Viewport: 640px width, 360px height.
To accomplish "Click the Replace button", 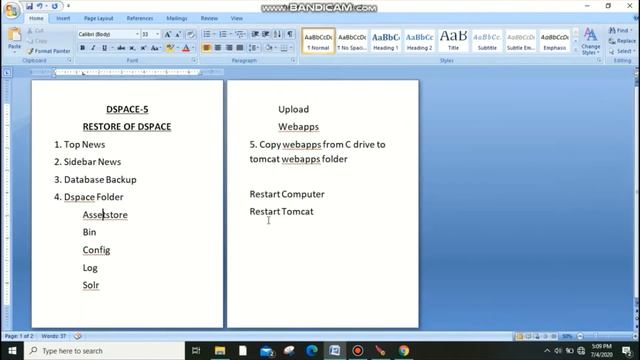I will [622, 41].
